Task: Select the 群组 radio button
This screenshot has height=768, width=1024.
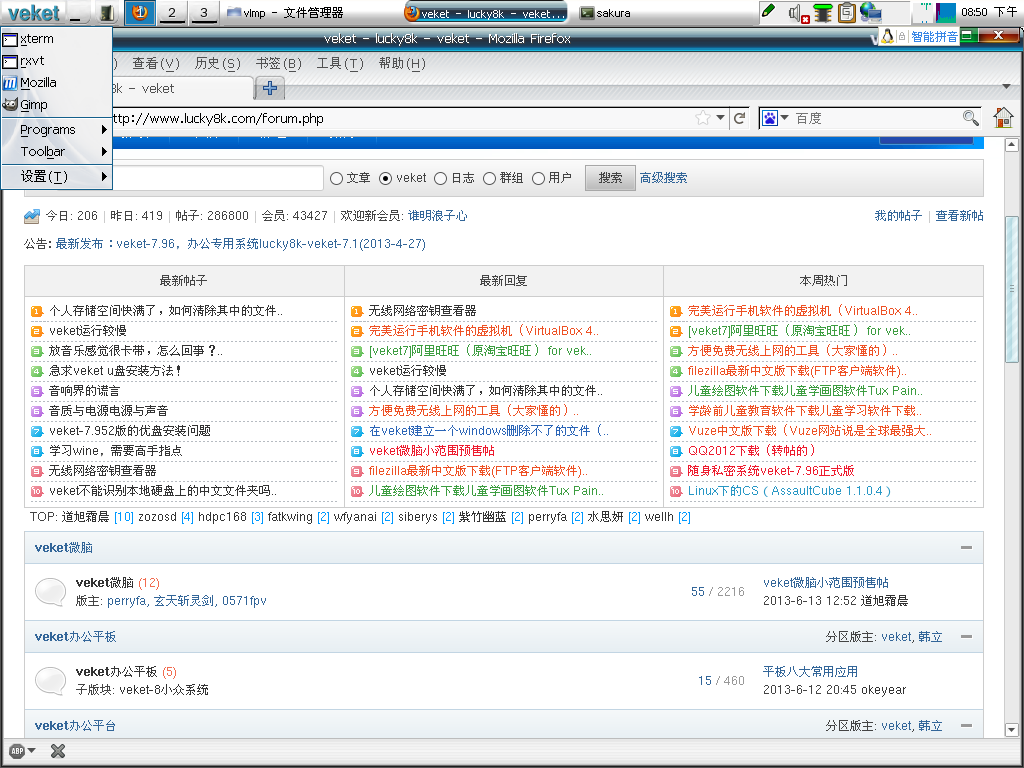Action: 489,178
